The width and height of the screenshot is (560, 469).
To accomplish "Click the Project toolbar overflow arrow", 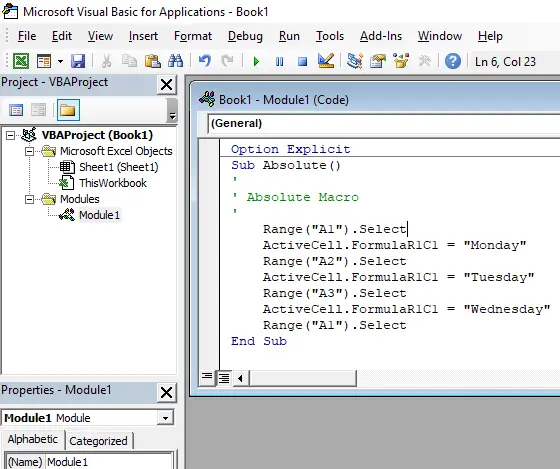I will (172, 116).
